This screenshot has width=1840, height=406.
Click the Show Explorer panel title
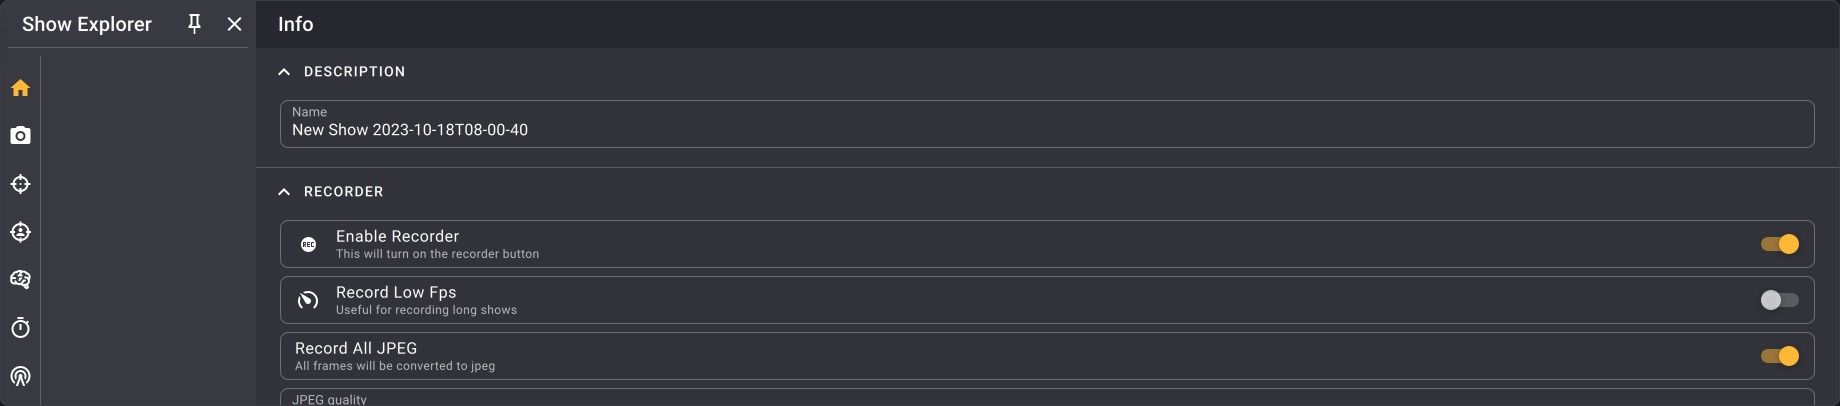(87, 24)
